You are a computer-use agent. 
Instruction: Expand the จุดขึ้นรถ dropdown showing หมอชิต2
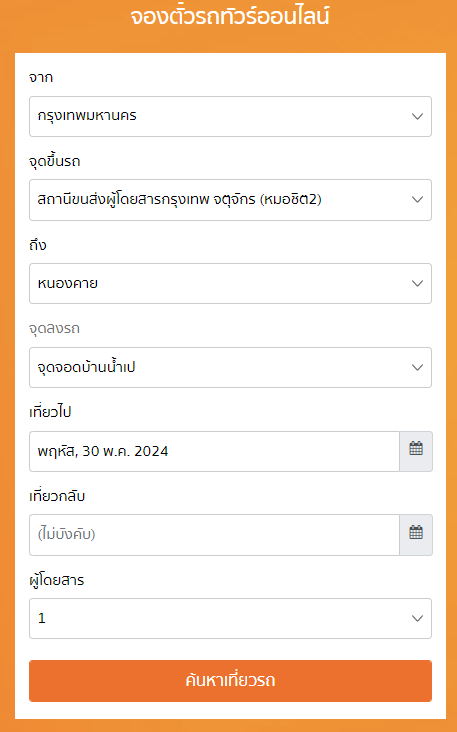(230, 200)
